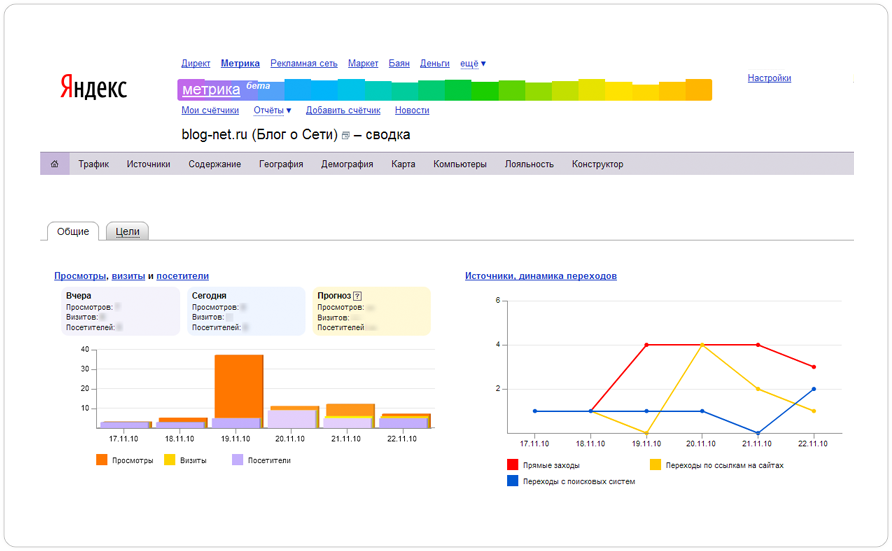Open the Маркет link
Screen dimensions: 892x551
[x=363, y=64]
